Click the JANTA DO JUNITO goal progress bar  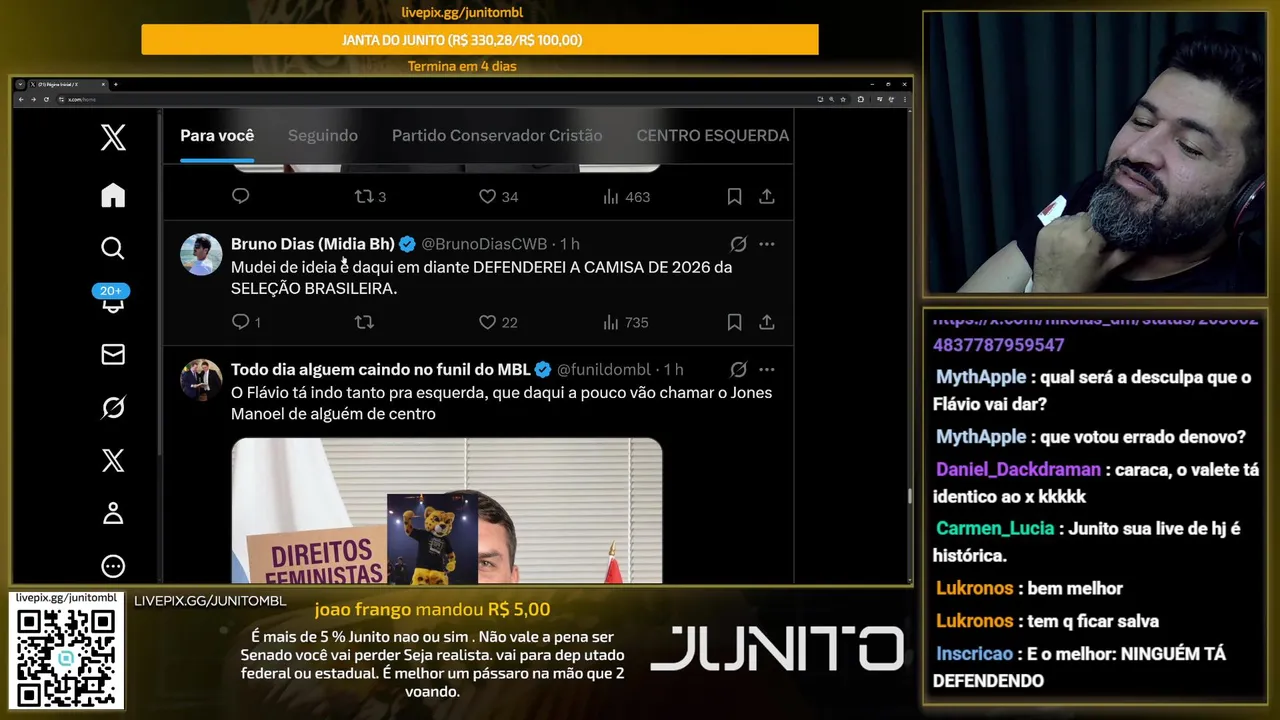point(480,40)
